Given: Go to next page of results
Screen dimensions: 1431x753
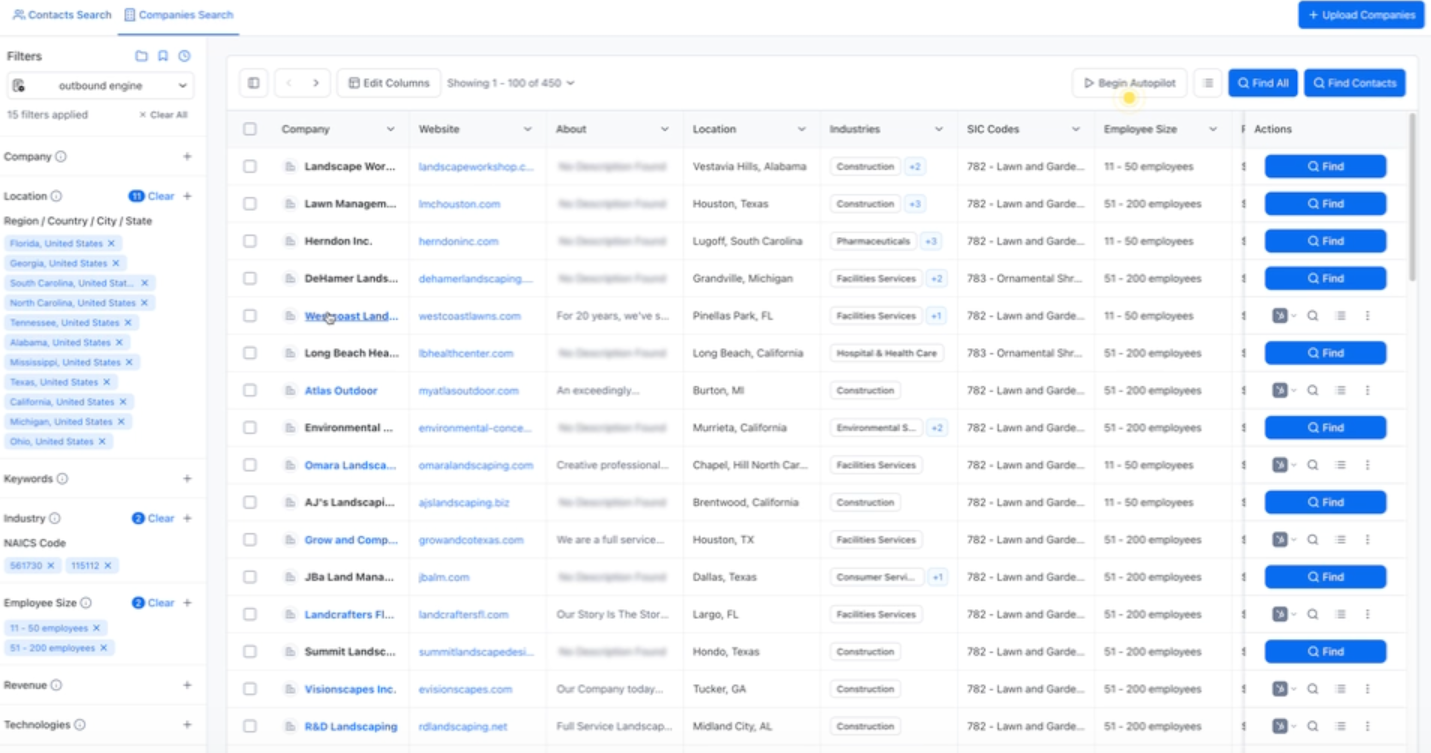Looking at the screenshot, I should click(x=316, y=83).
